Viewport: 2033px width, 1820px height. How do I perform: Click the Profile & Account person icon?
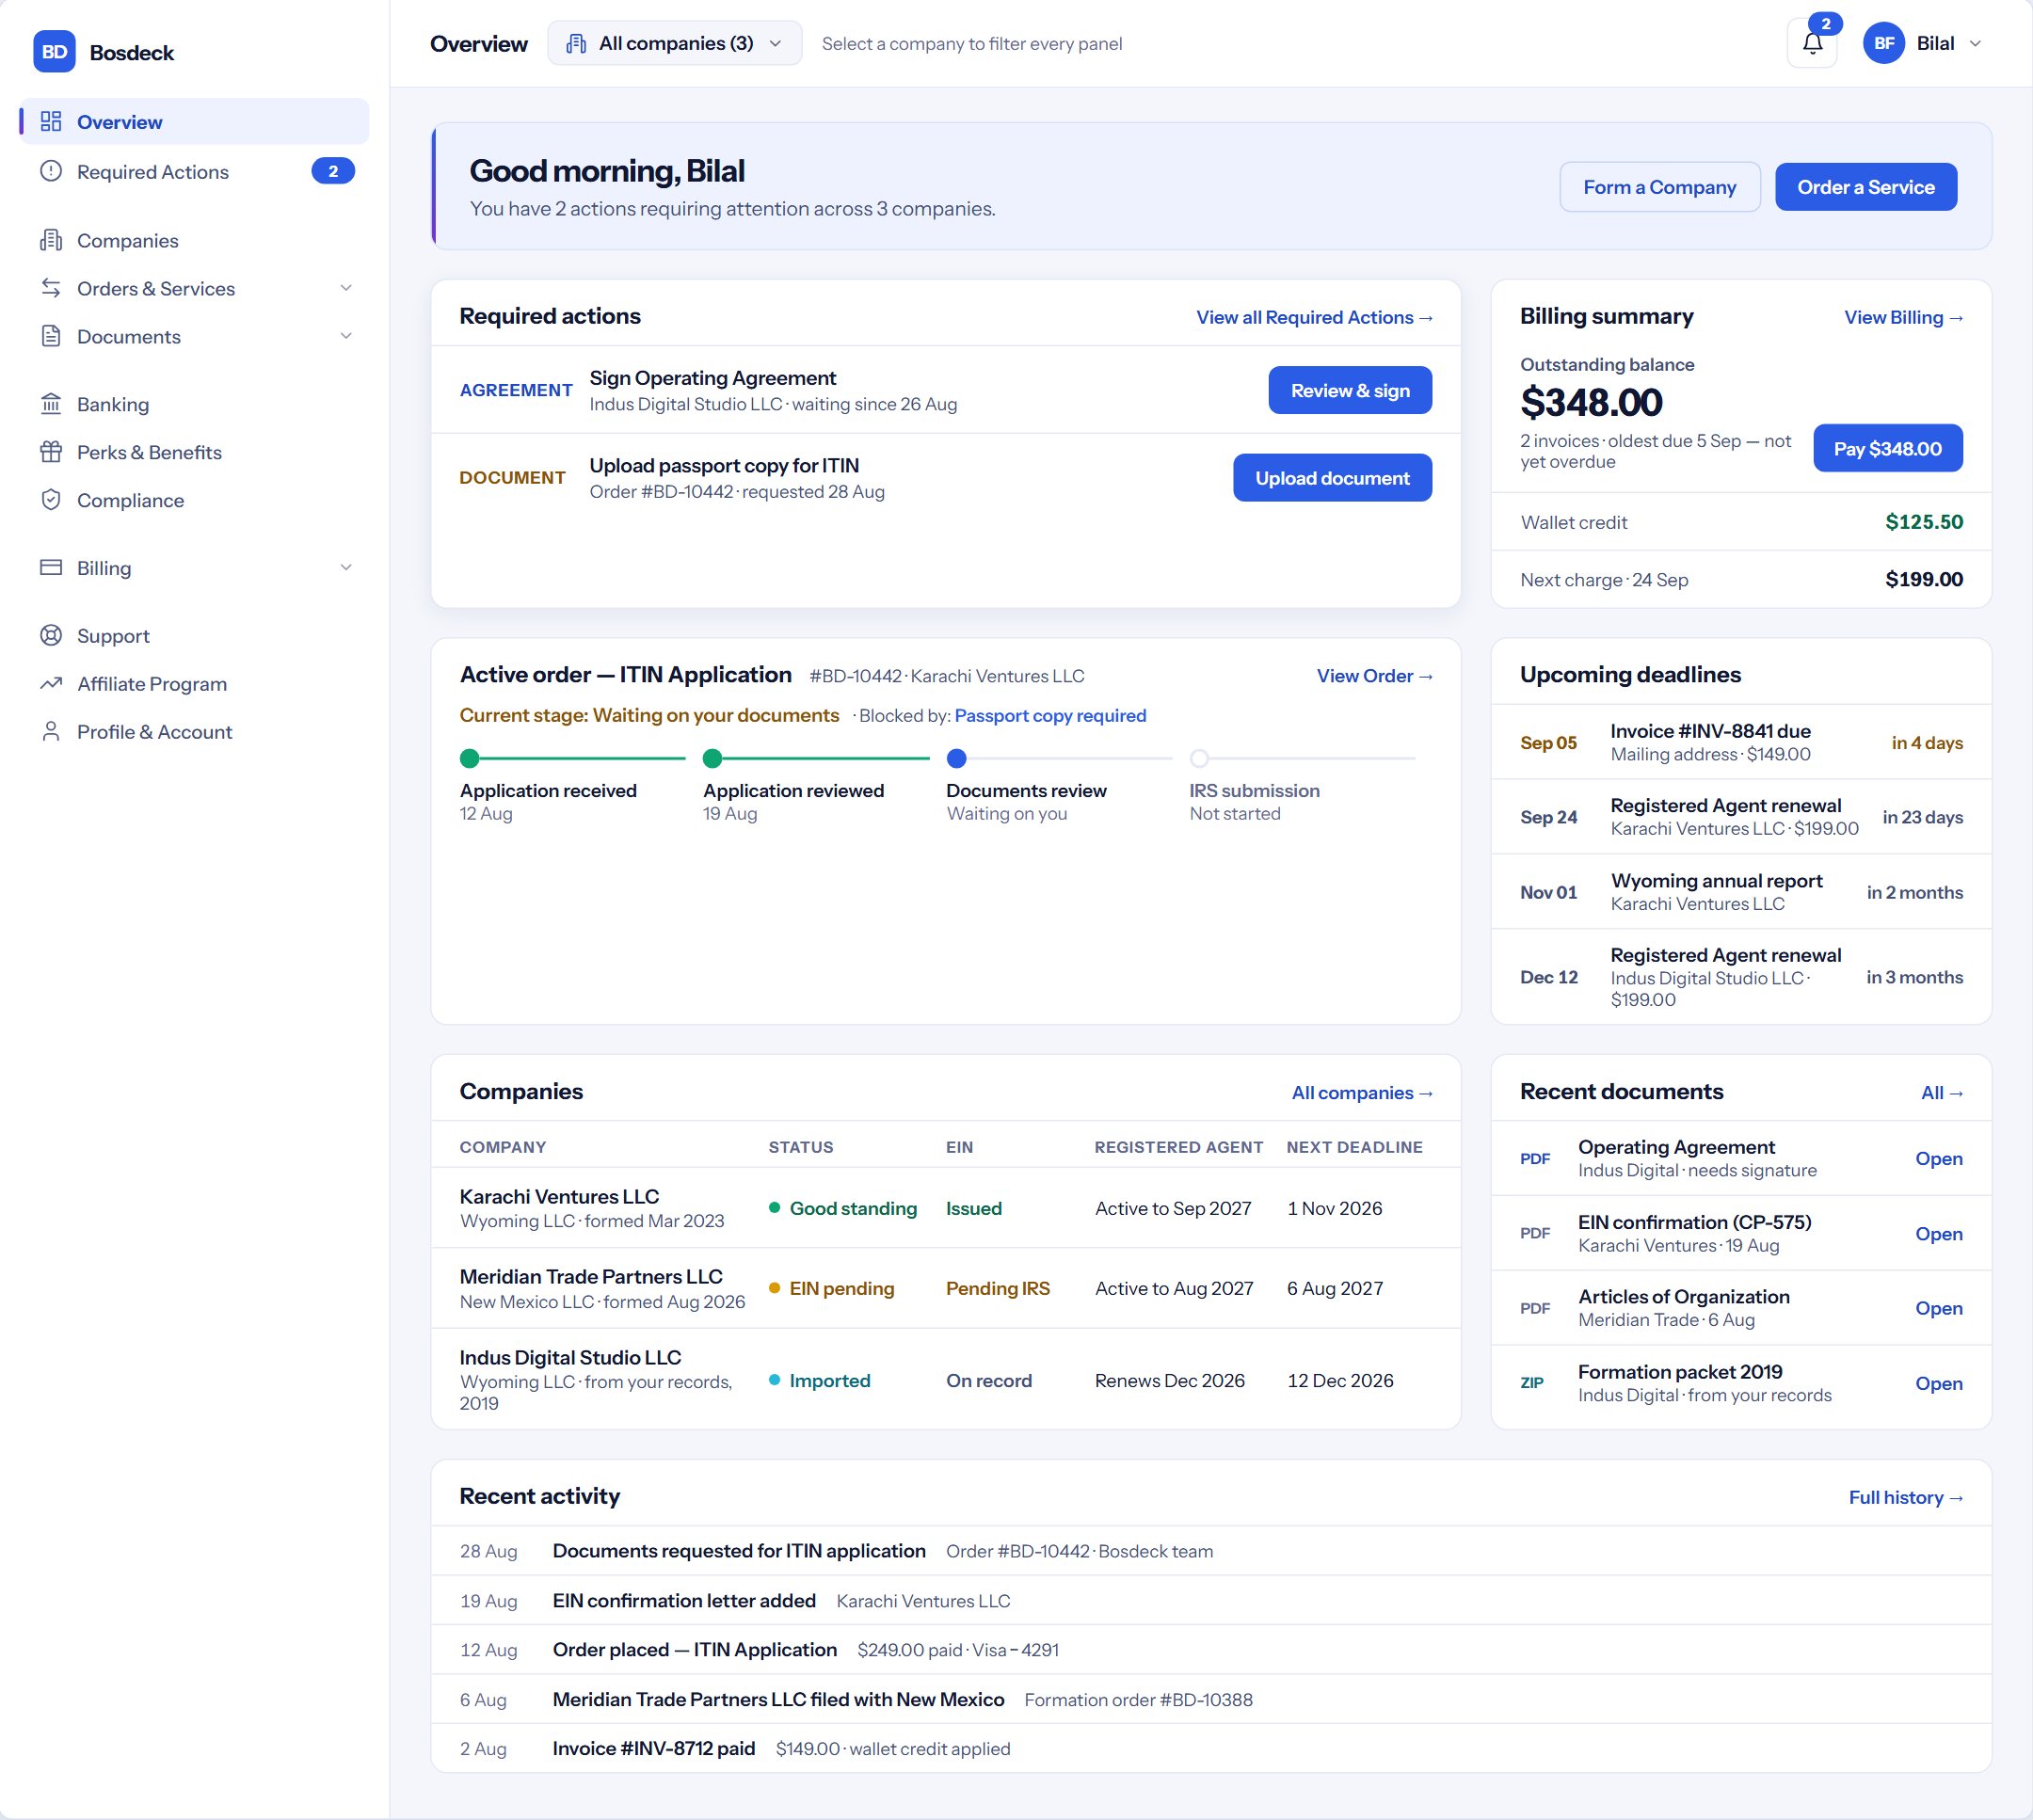coord(51,732)
